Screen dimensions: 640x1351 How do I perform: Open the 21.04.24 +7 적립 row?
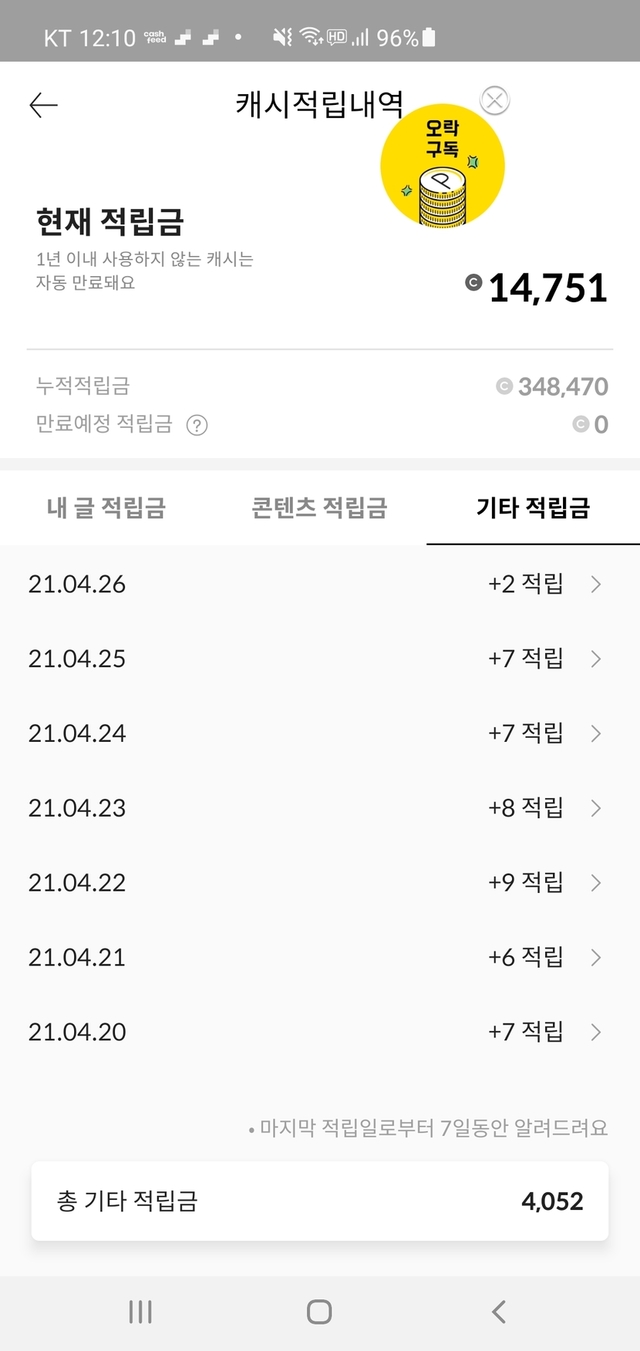click(x=320, y=734)
